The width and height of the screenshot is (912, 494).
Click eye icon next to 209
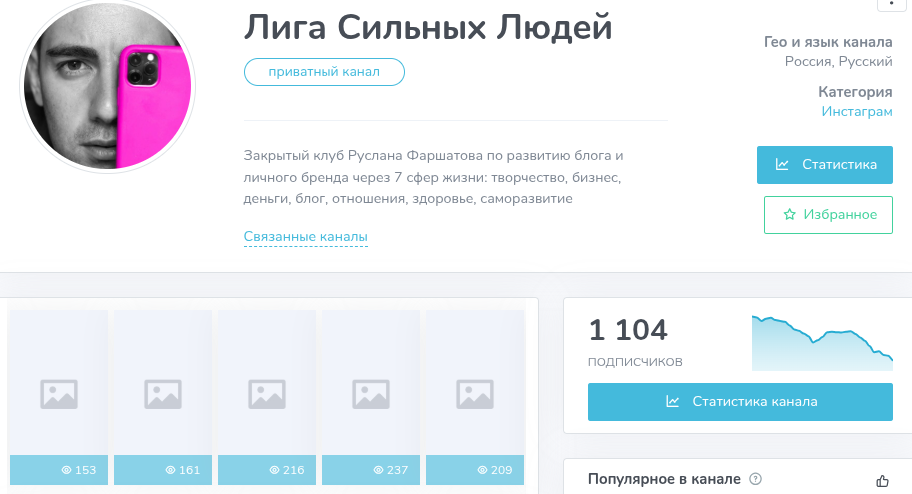tap(483, 470)
